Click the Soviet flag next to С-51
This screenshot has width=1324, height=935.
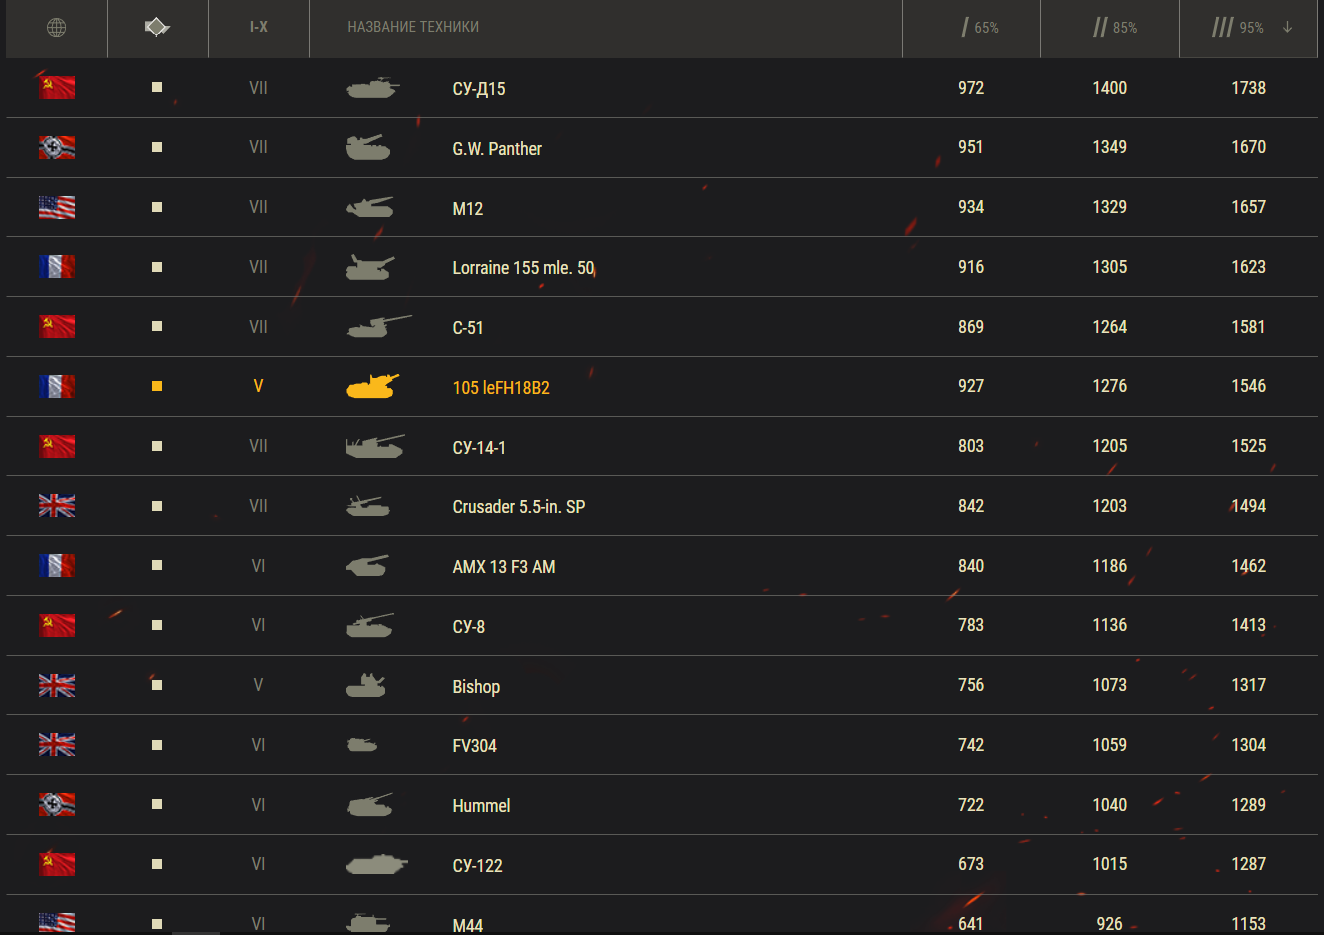[57, 327]
